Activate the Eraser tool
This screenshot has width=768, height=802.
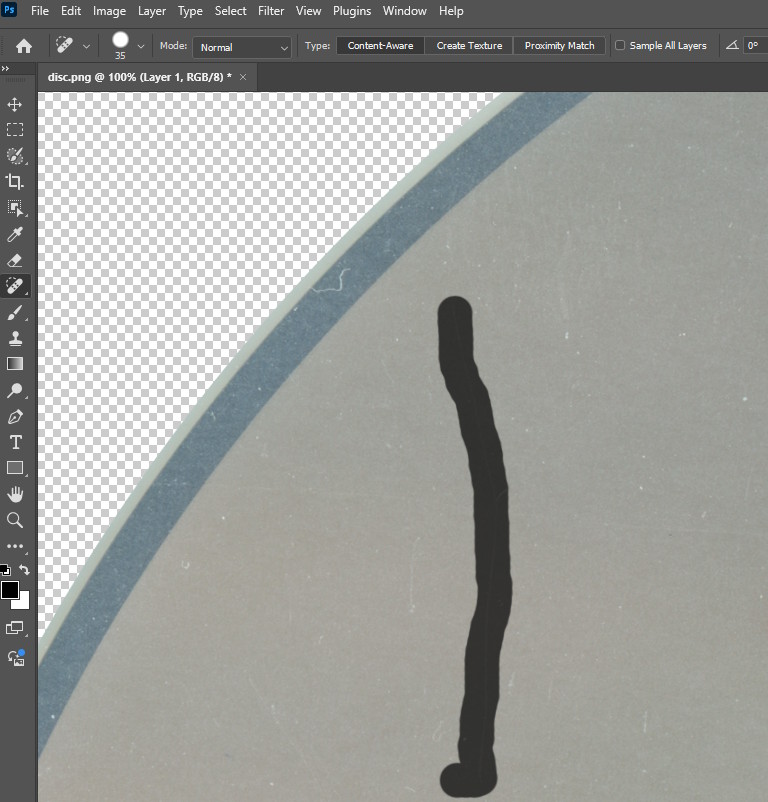pyautogui.click(x=15, y=261)
